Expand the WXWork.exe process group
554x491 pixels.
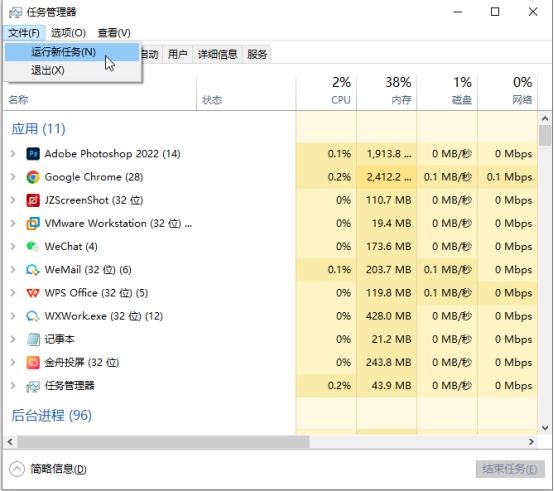click(x=13, y=316)
